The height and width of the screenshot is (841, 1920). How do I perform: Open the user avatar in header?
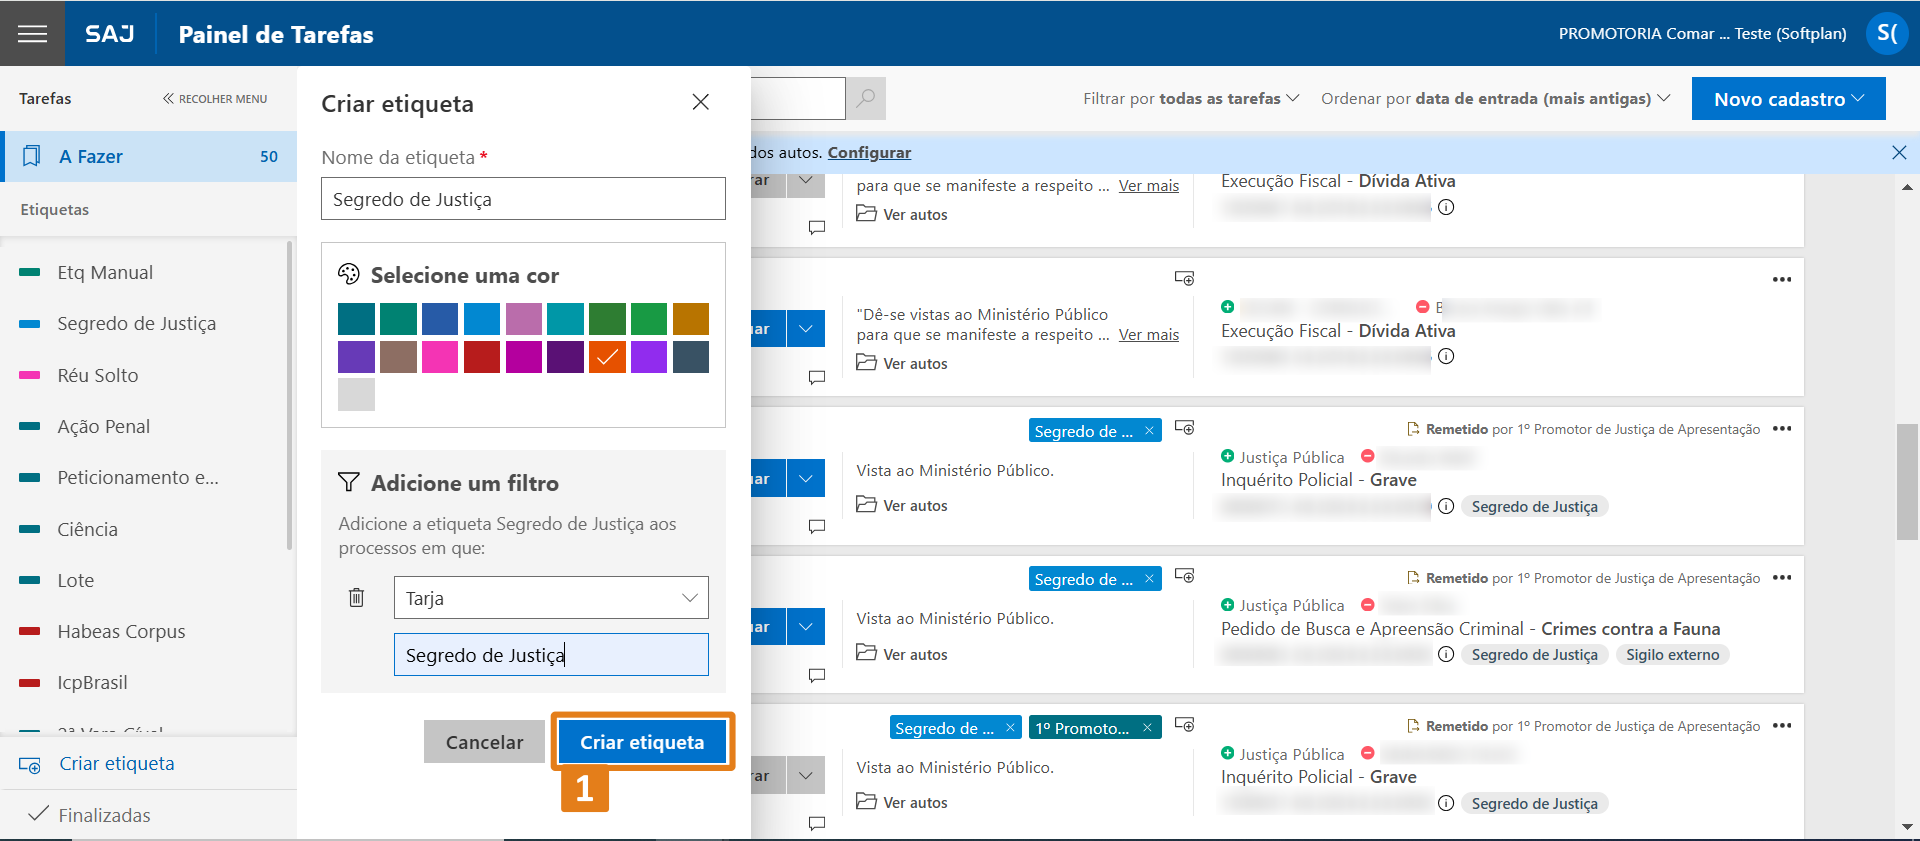click(x=1886, y=33)
